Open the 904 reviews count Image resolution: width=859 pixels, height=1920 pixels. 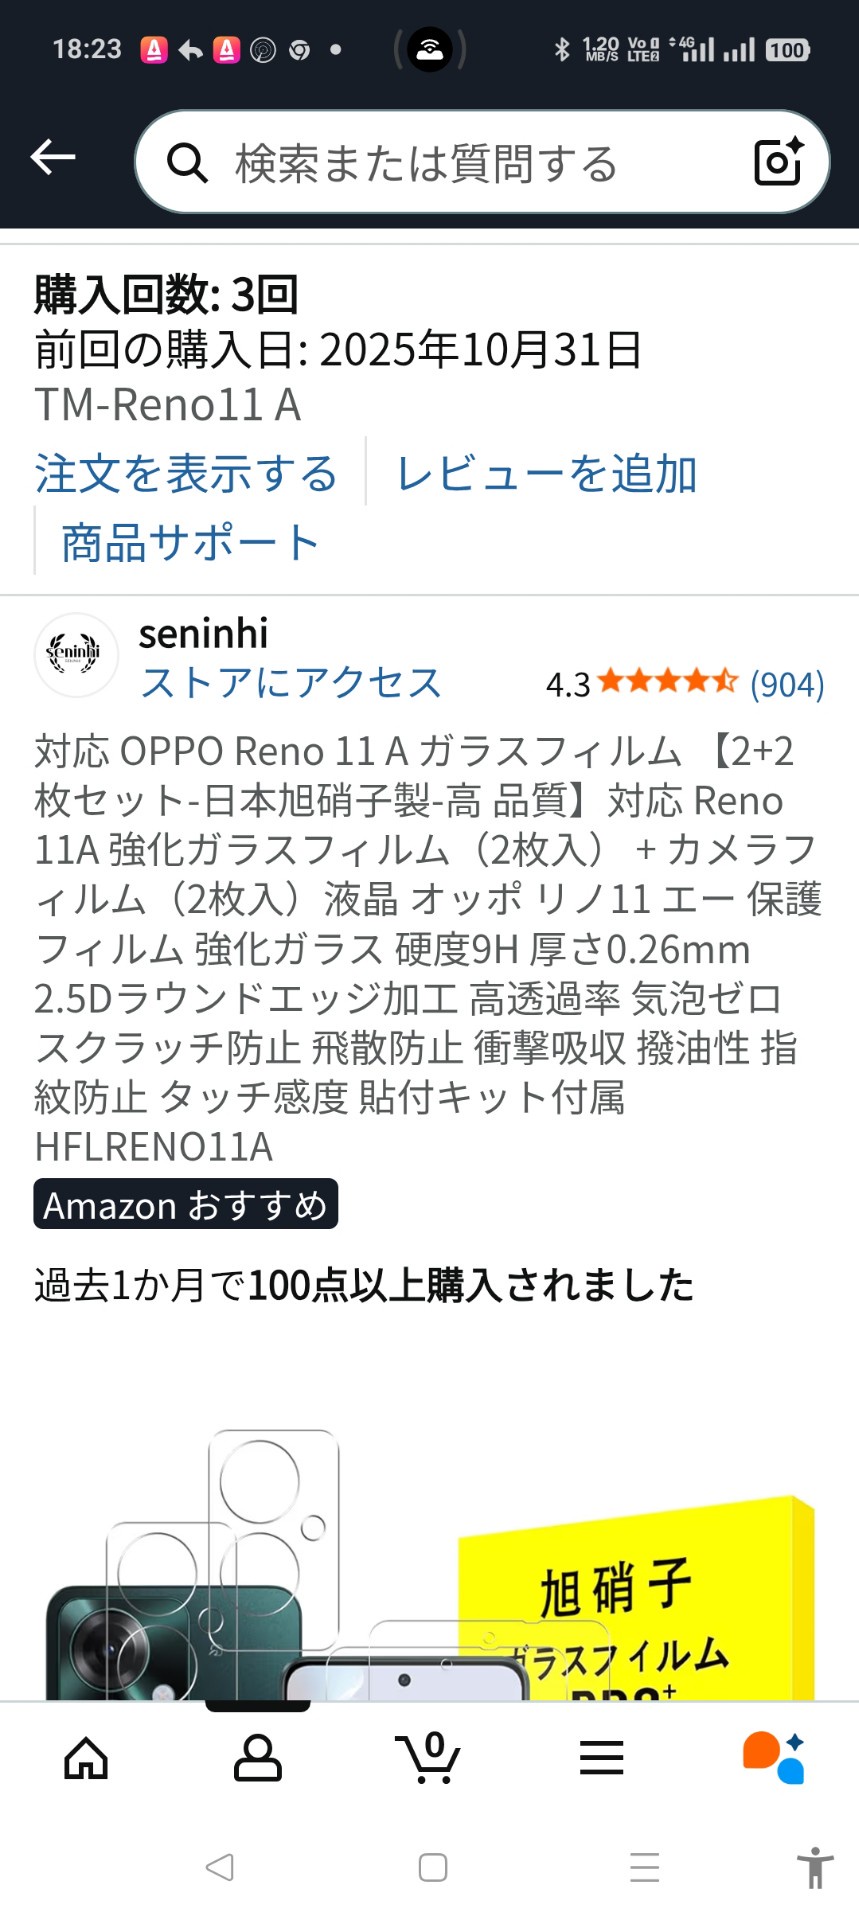787,685
